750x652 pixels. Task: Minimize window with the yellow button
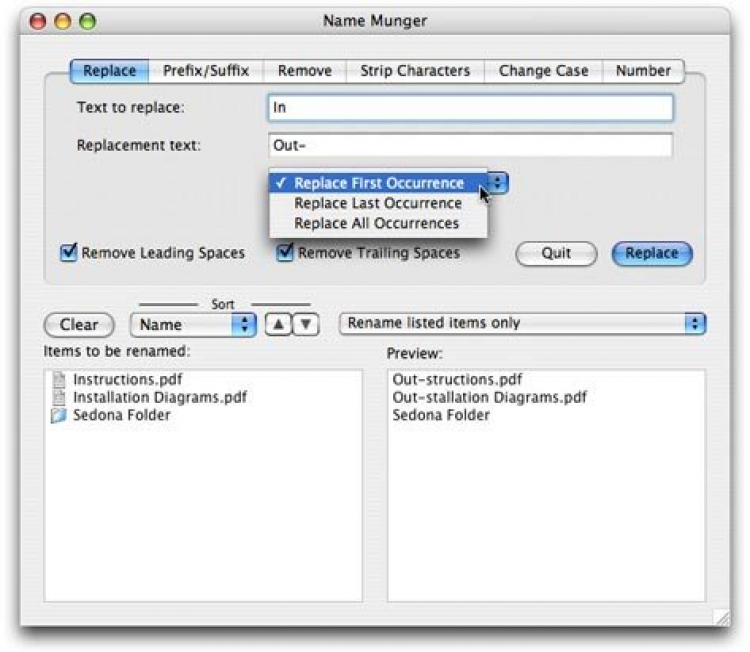63,21
